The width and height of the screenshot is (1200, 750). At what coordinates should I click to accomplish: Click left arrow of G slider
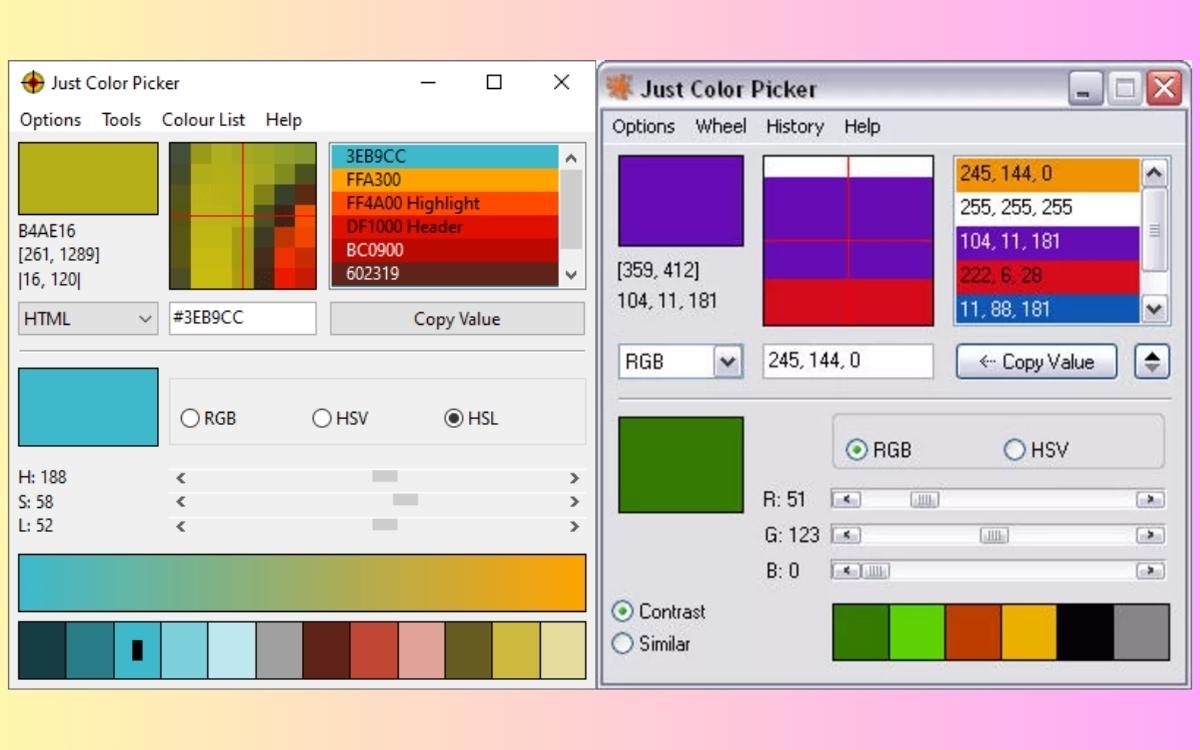[x=846, y=536]
